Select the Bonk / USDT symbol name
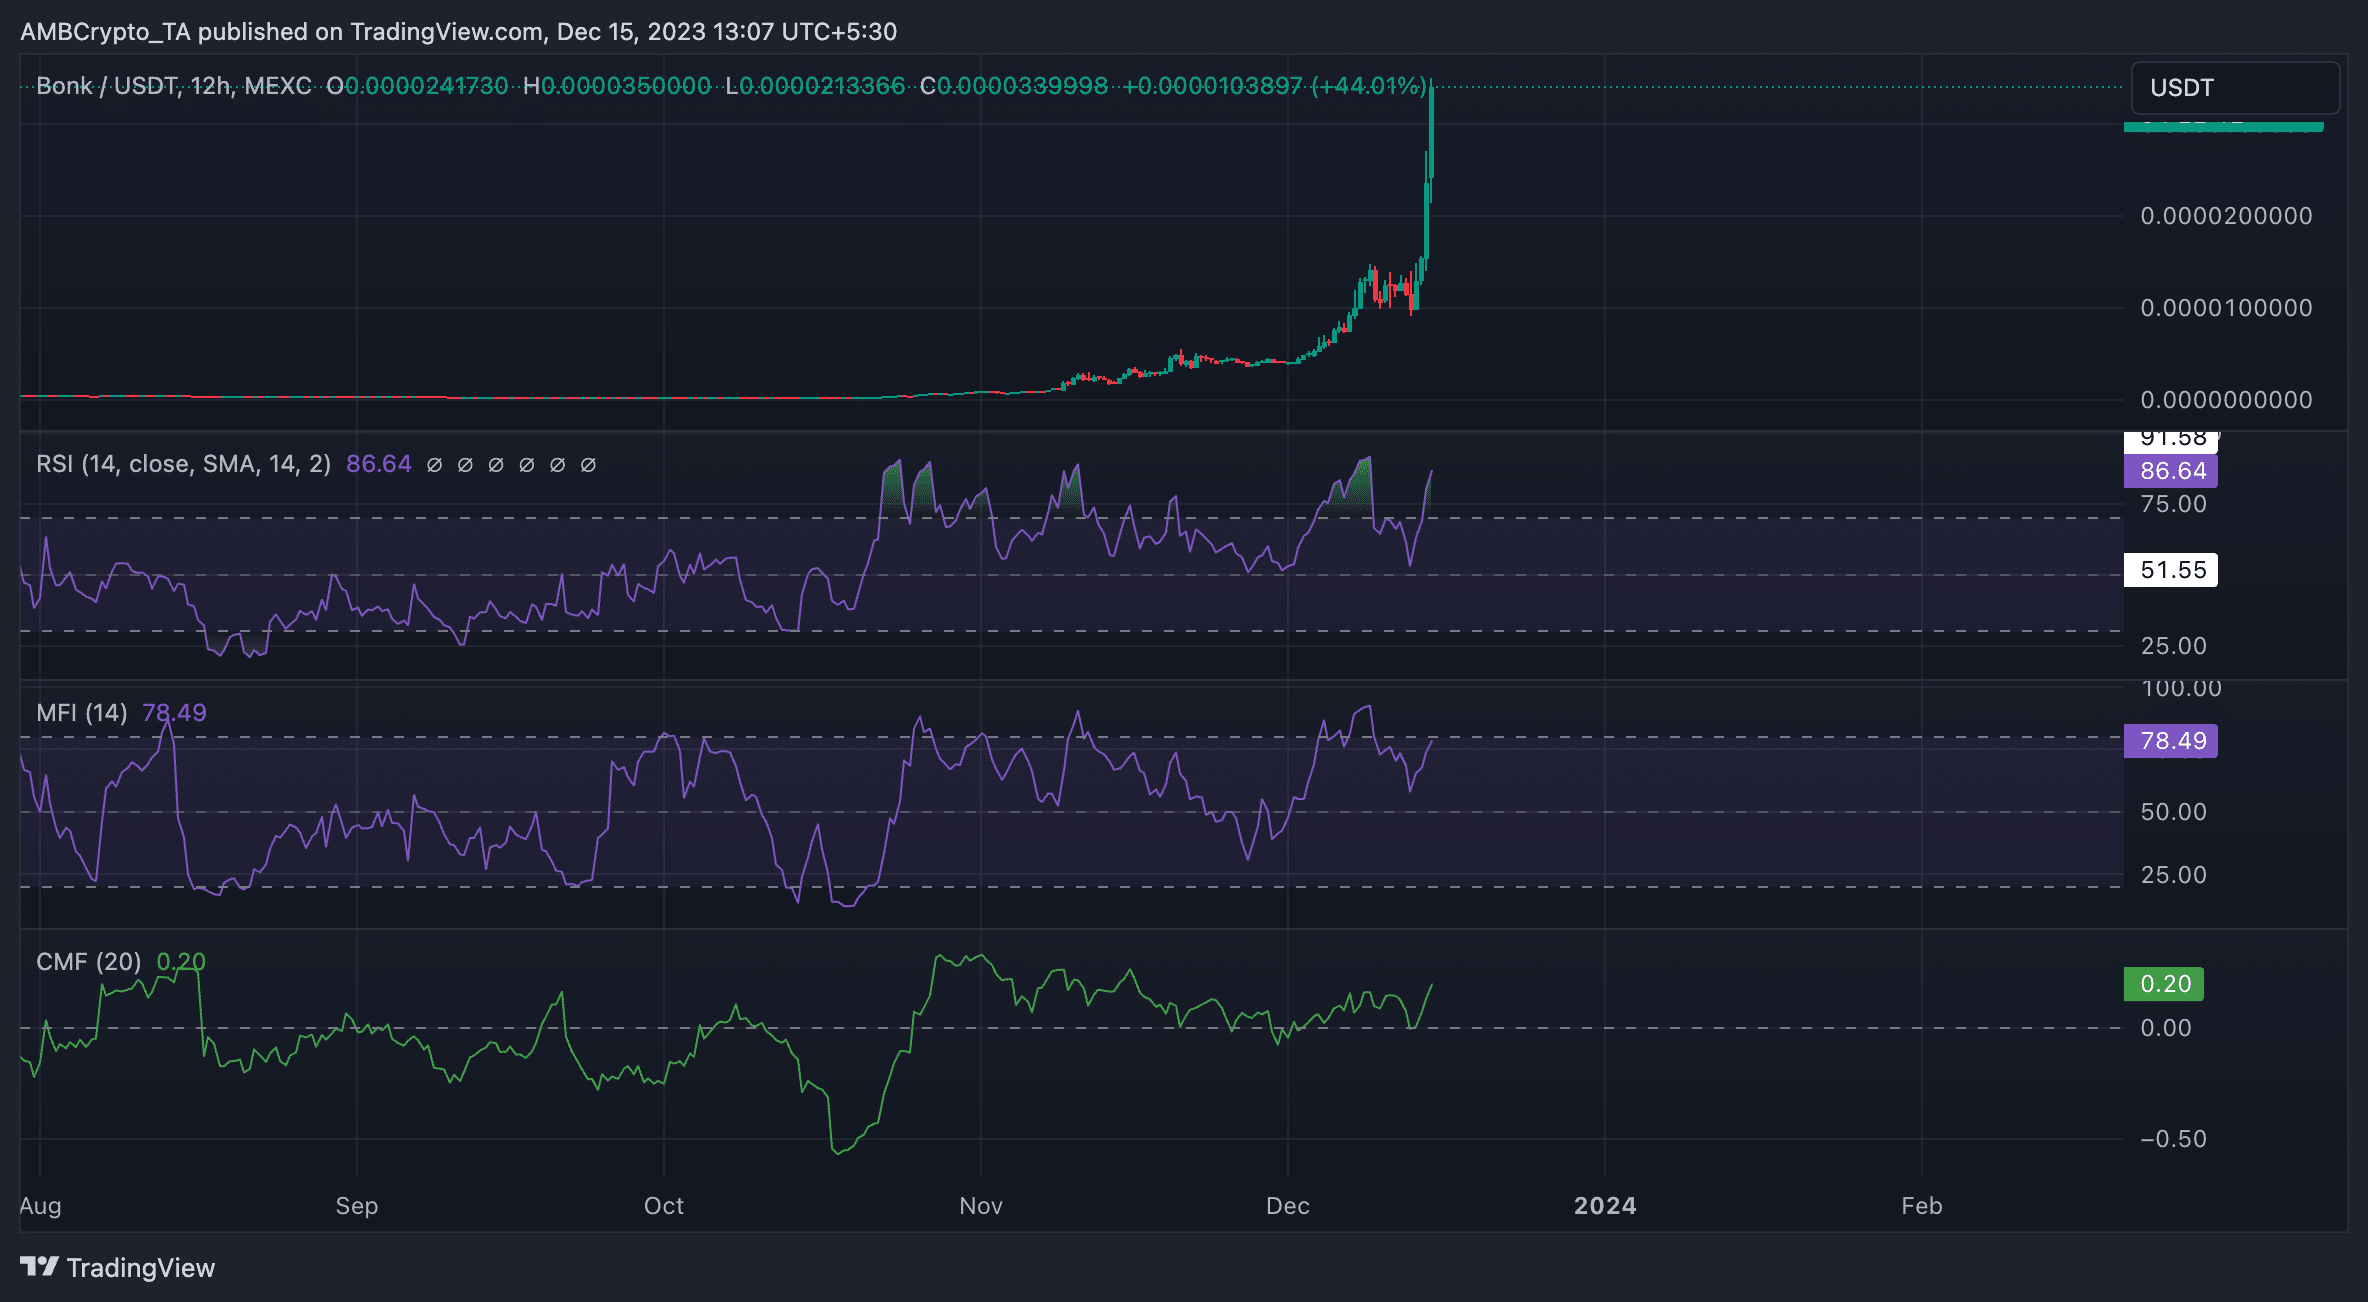The image size is (2368, 1302). [106, 86]
